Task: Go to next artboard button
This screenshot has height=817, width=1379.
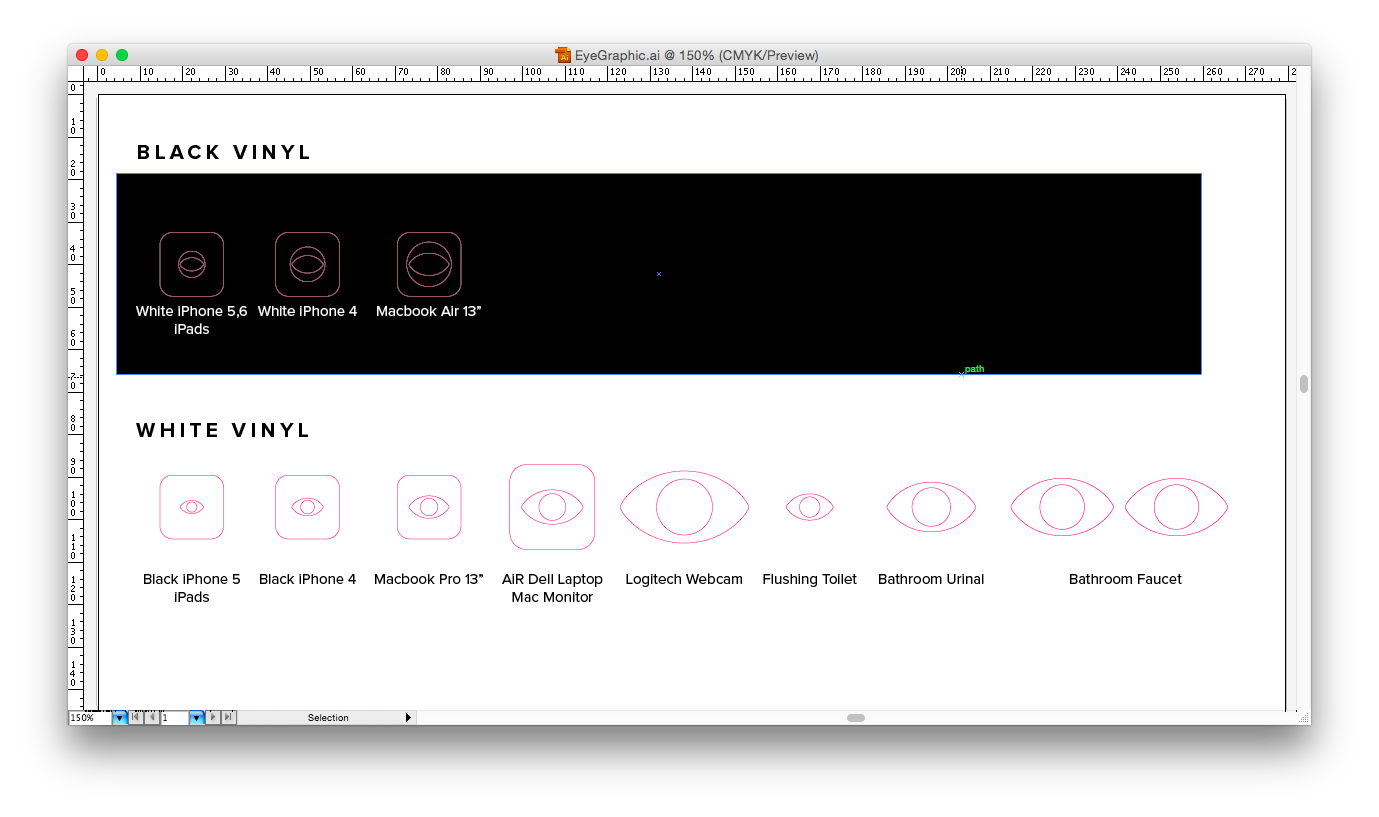Action: point(213,718)
